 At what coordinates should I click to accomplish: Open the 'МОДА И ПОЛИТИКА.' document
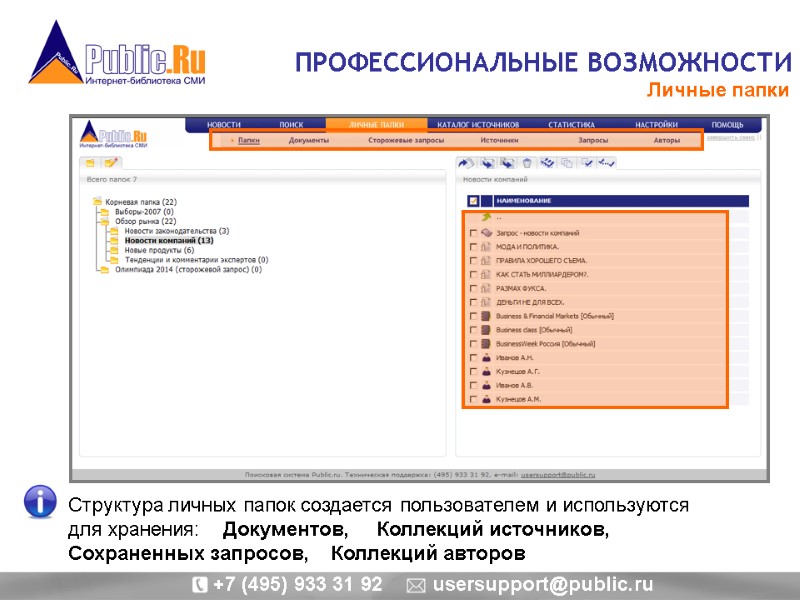528,246
